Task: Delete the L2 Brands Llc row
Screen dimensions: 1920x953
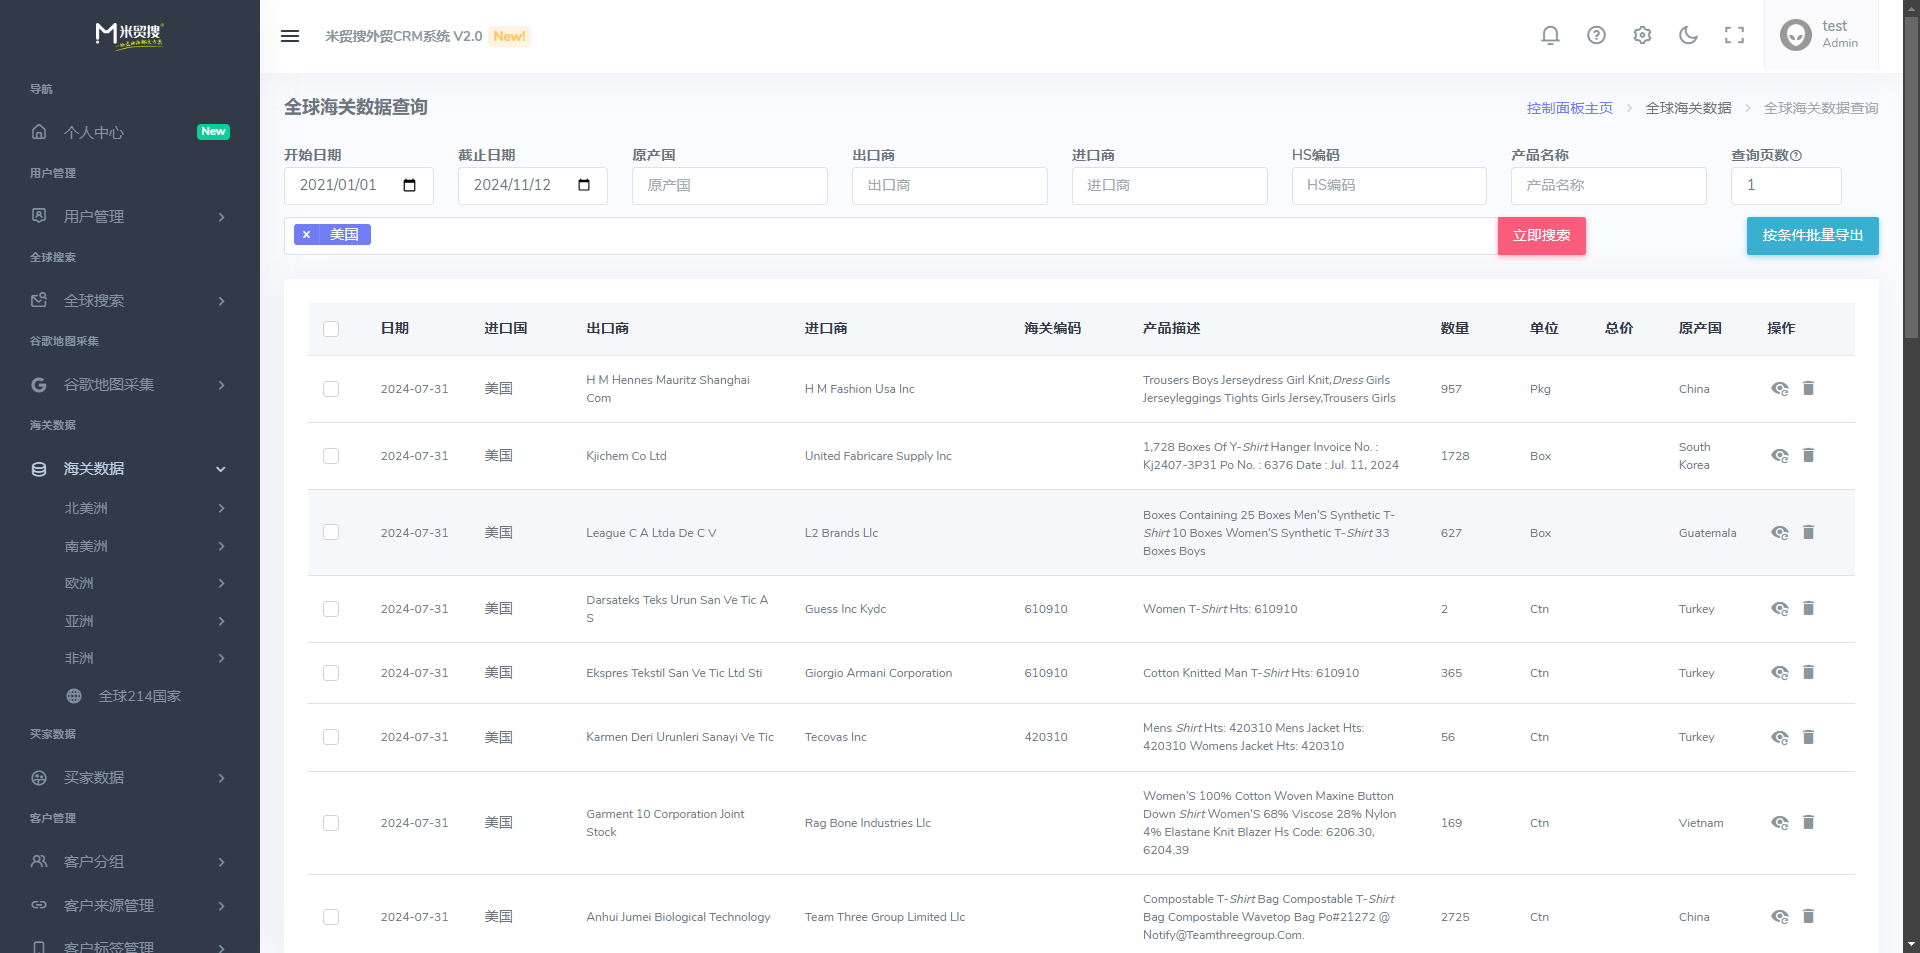Action: (1808, 532)
